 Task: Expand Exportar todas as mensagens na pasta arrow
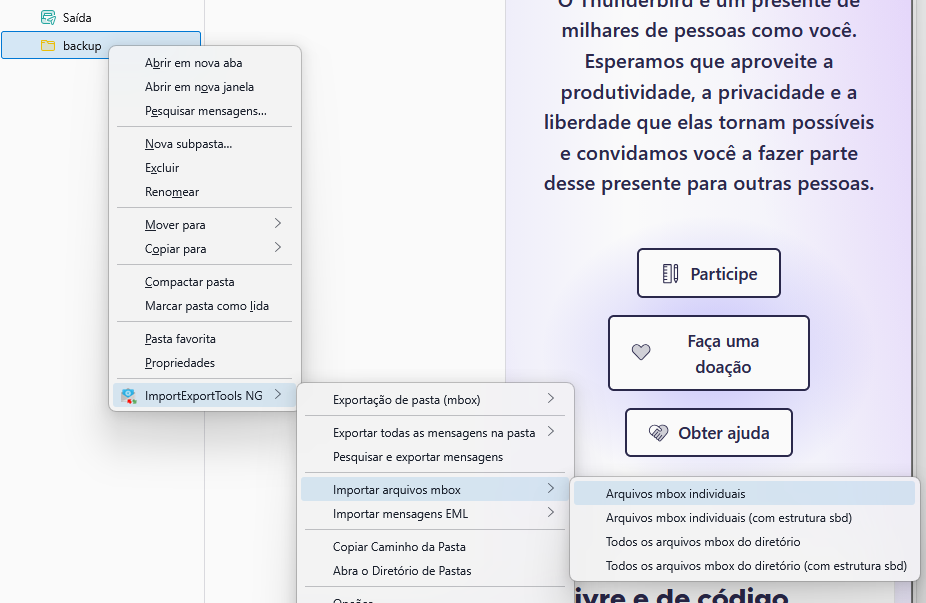pos(550,431)
